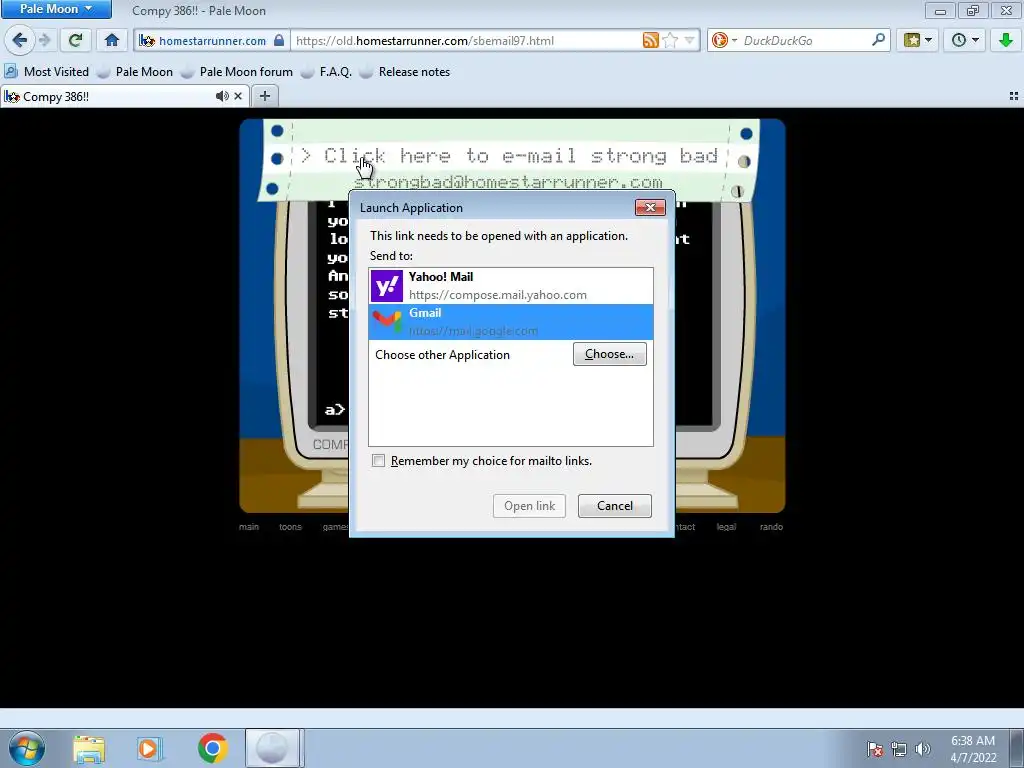
Task: Open Windows Explorer from the taskbar
Action: tap(89, 748)
